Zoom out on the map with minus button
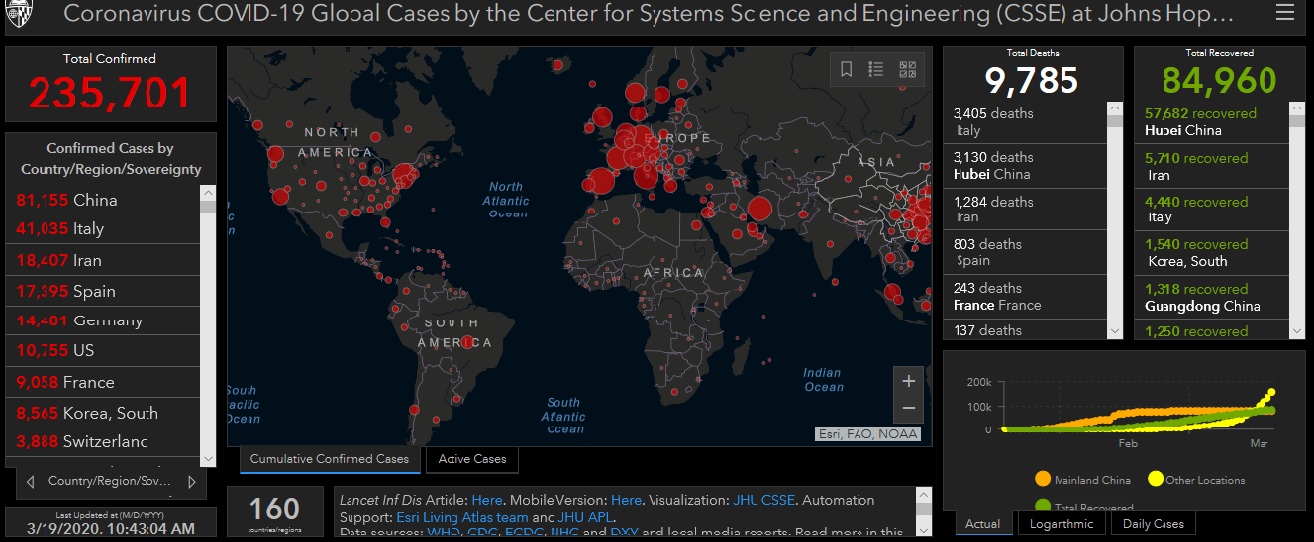The width and height of the screenshot is (1314, 542). click(908, 408)
